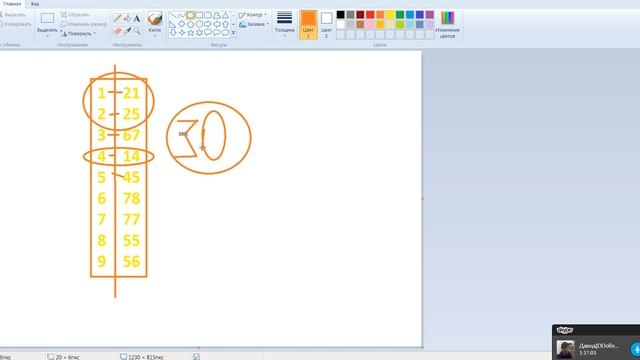Open Изменение цветов edit colors
Screen dimensions: 640x360
447,24
